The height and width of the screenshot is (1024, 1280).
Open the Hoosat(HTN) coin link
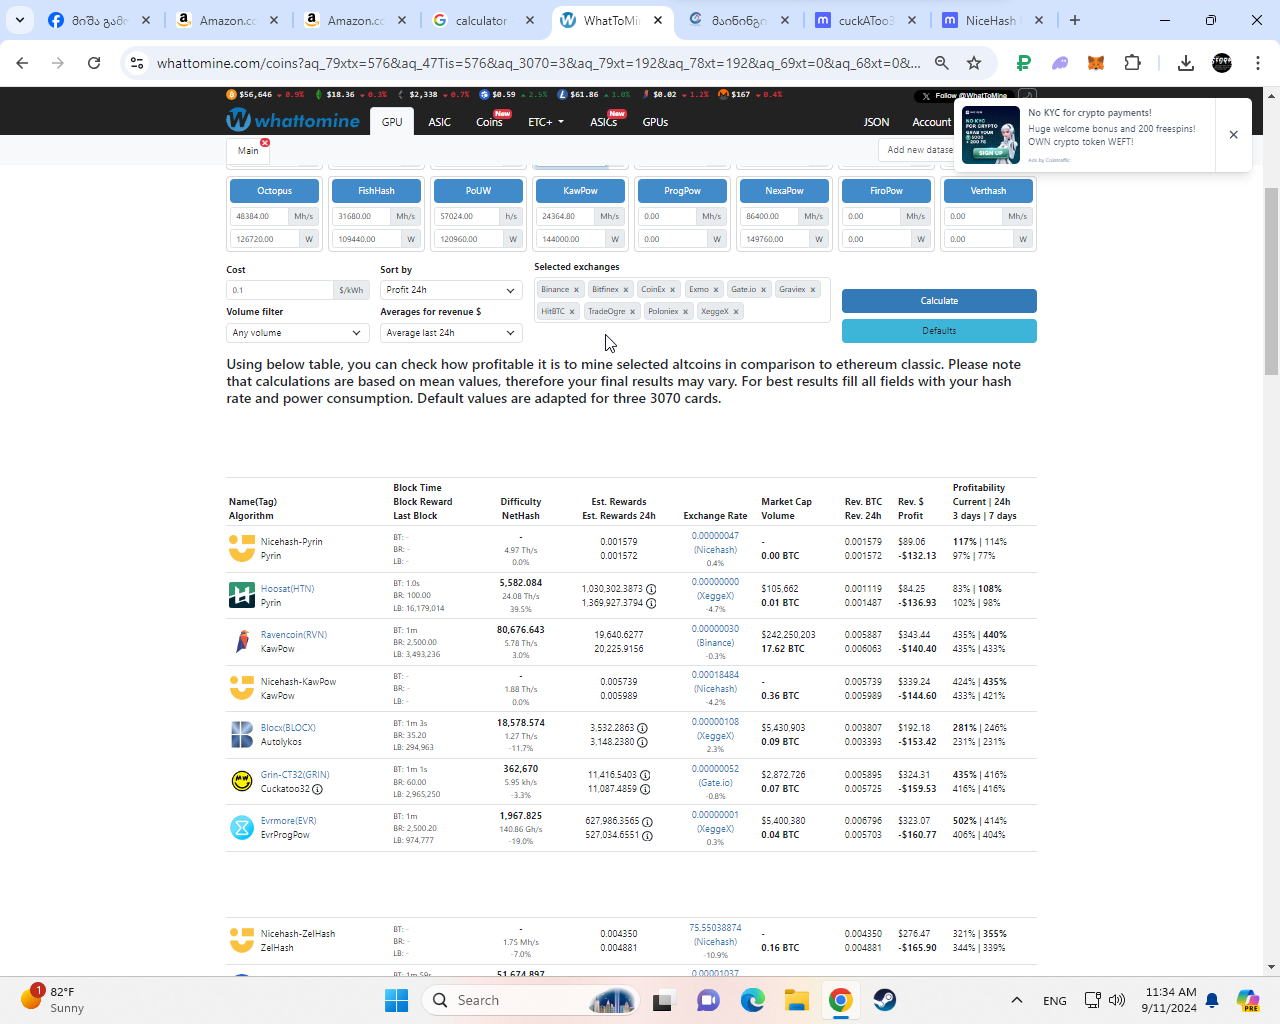[x=287, y=589]
